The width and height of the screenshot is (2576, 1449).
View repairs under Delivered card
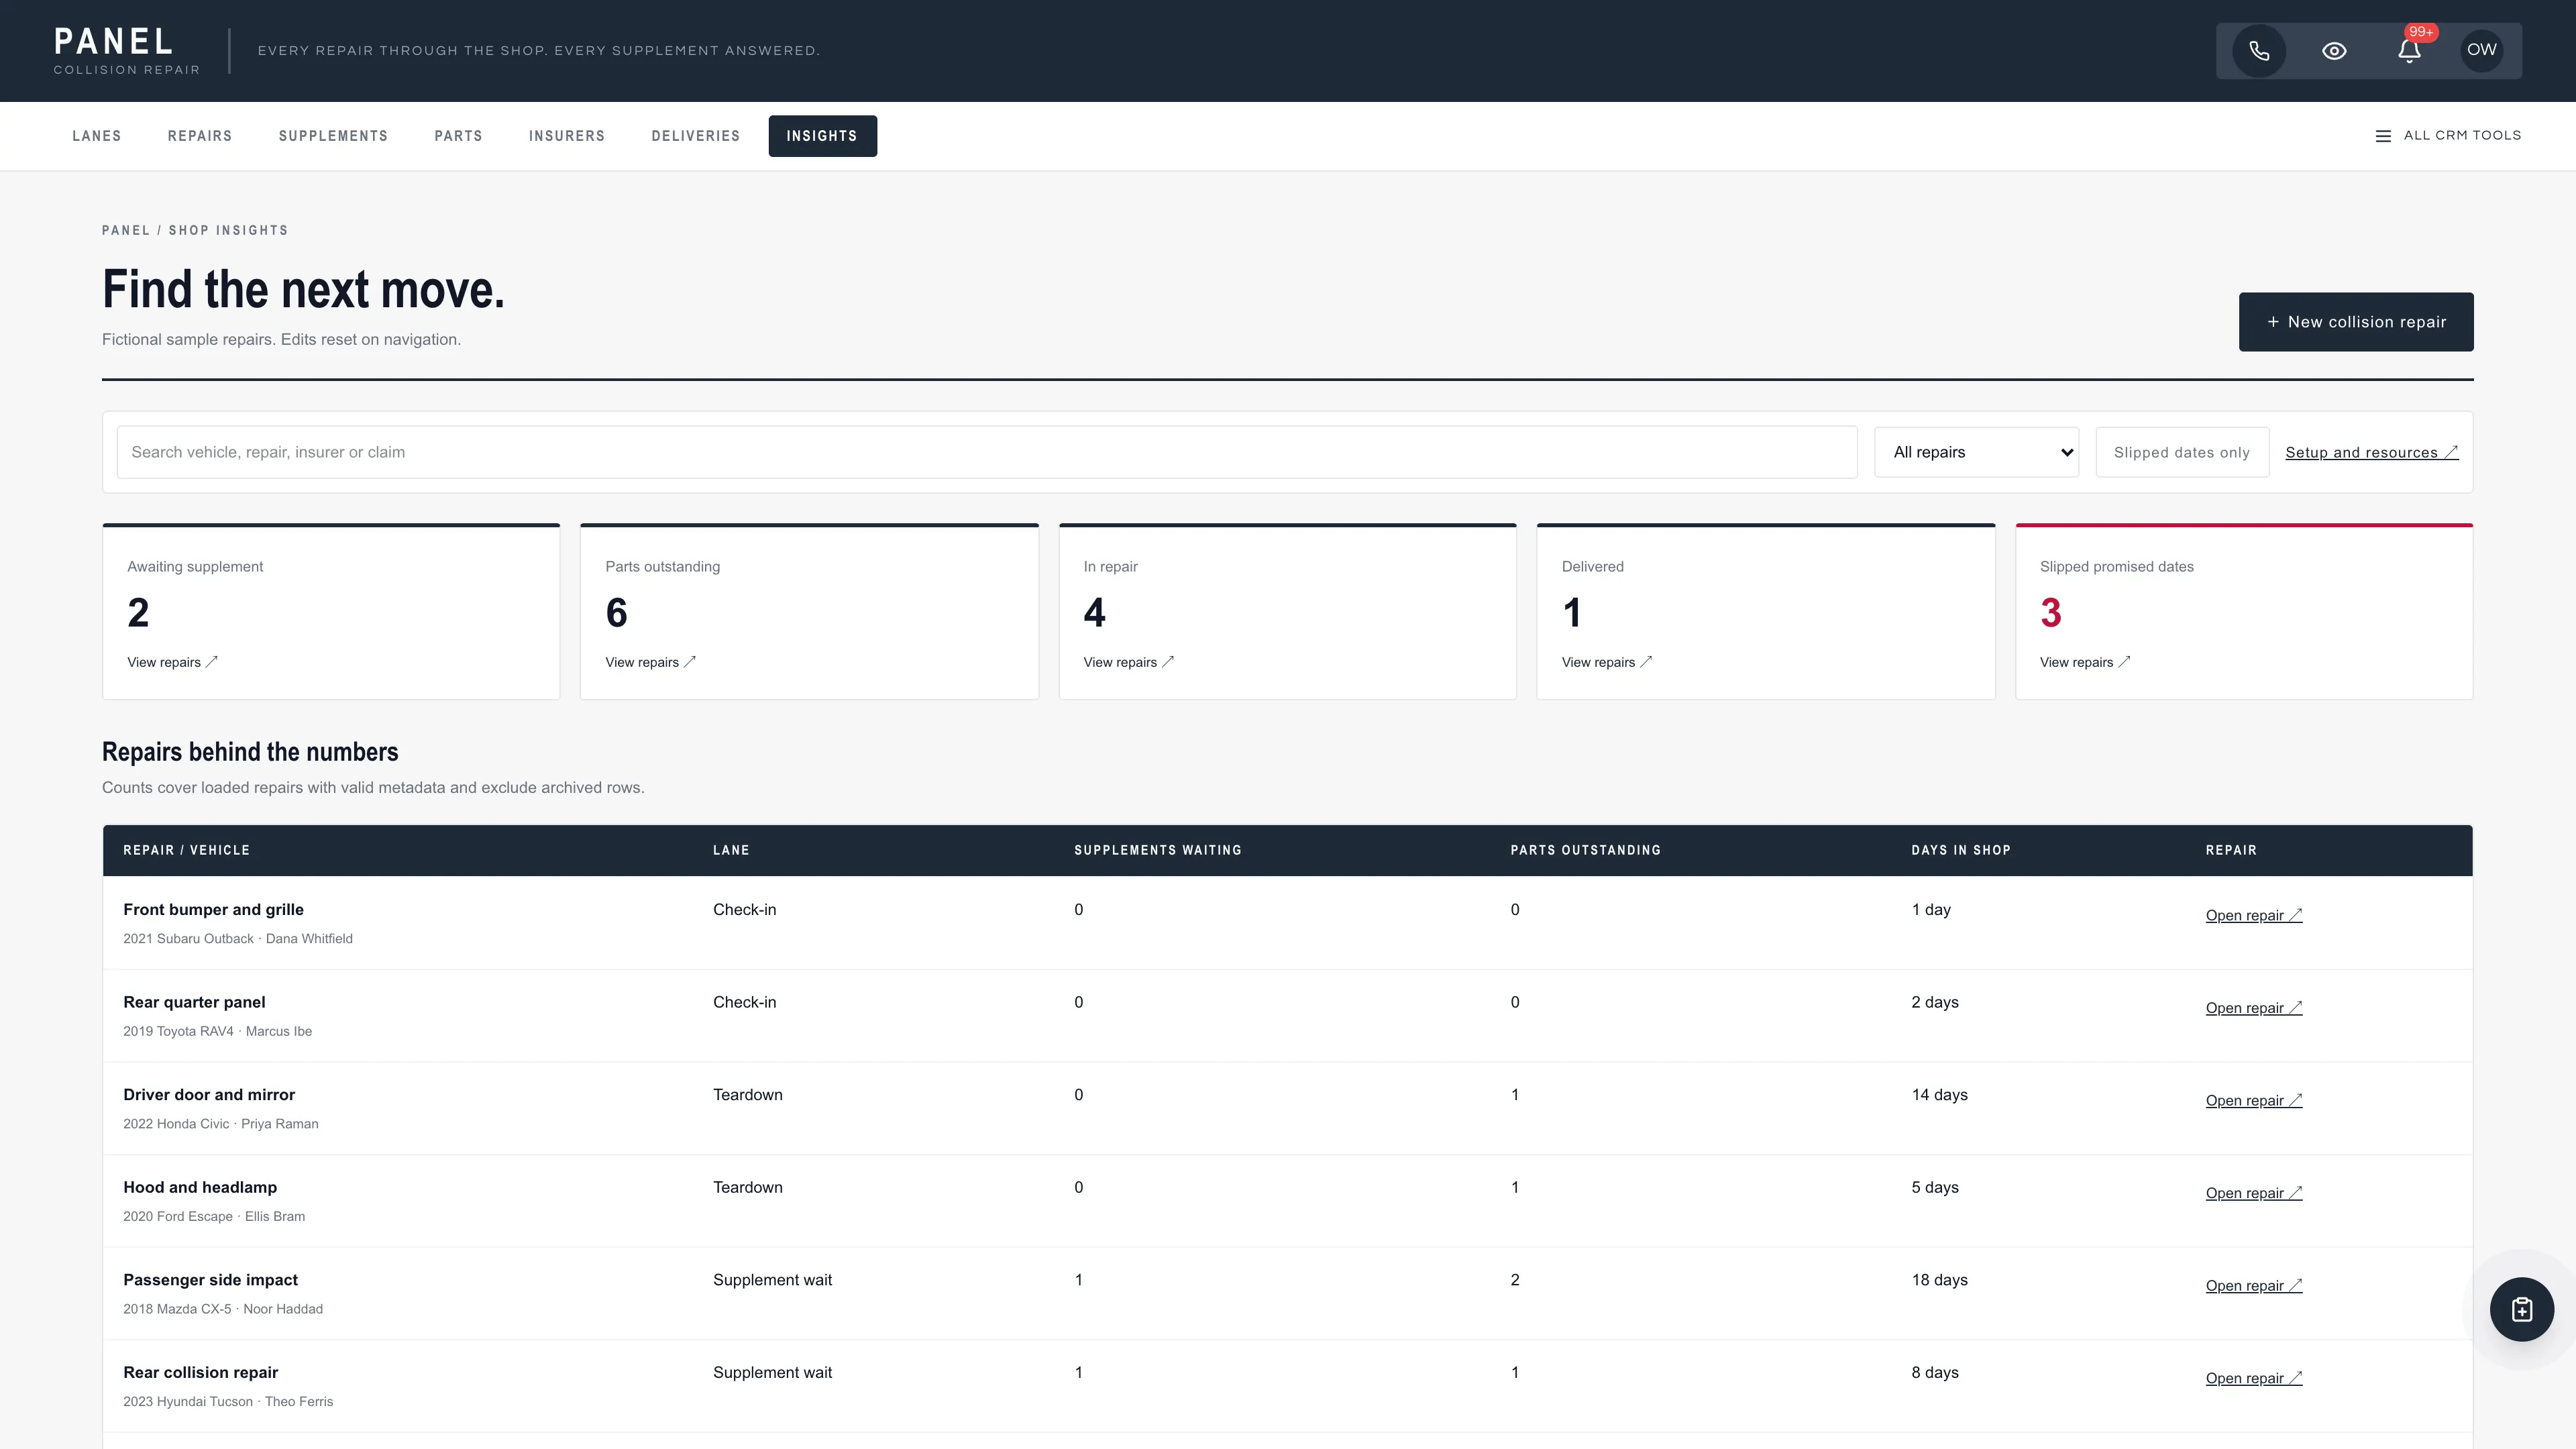click(x=1607, y=662)
